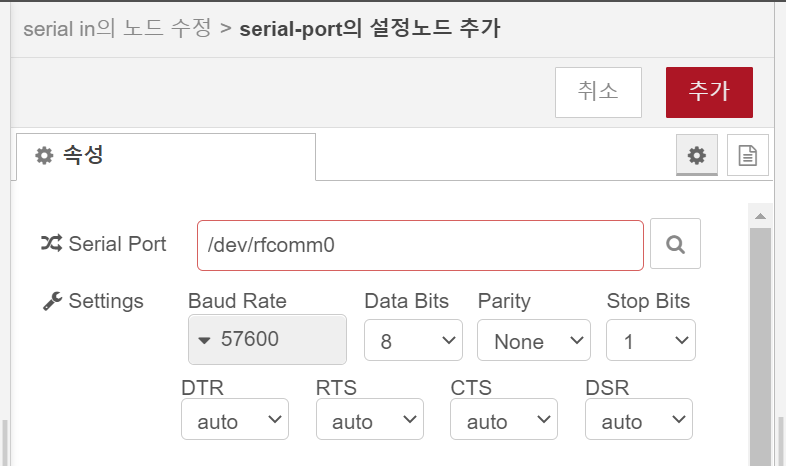Open the Stop Bits dropdown
Viewport: 786px width, 466px height.
click(650, 340)
